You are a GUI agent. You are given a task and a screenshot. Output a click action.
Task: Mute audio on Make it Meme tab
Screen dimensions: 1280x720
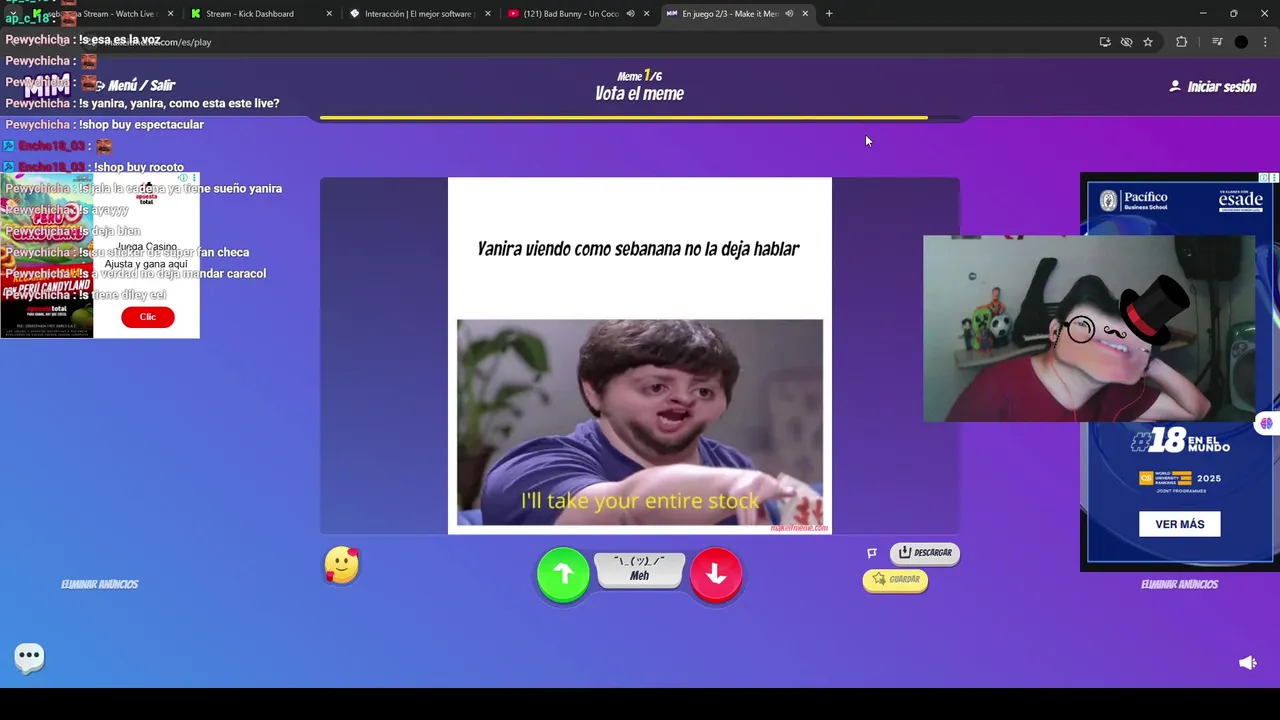[x=789, y=14]
